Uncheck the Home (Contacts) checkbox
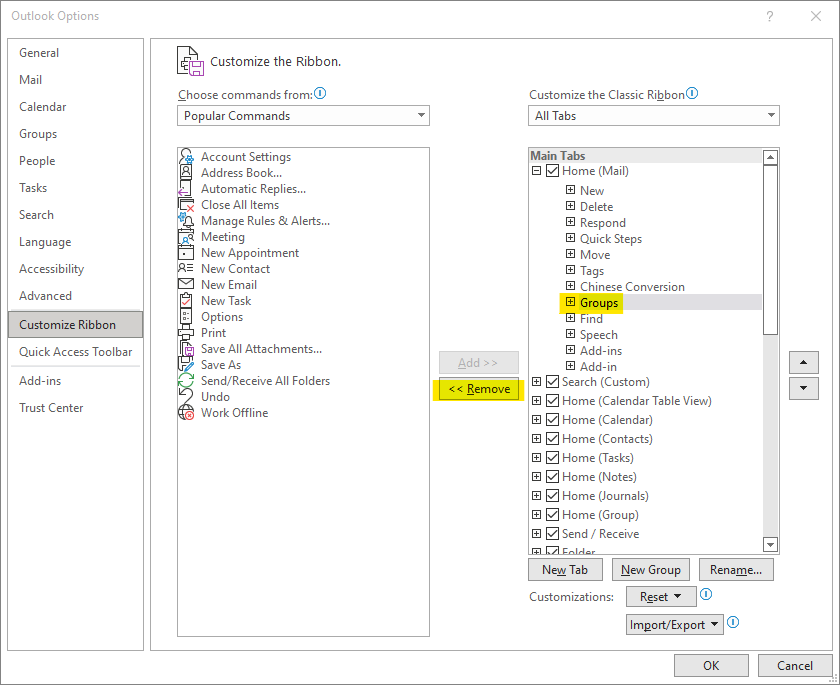The width and height of the screenshot is (840, 685). [552, 439]
